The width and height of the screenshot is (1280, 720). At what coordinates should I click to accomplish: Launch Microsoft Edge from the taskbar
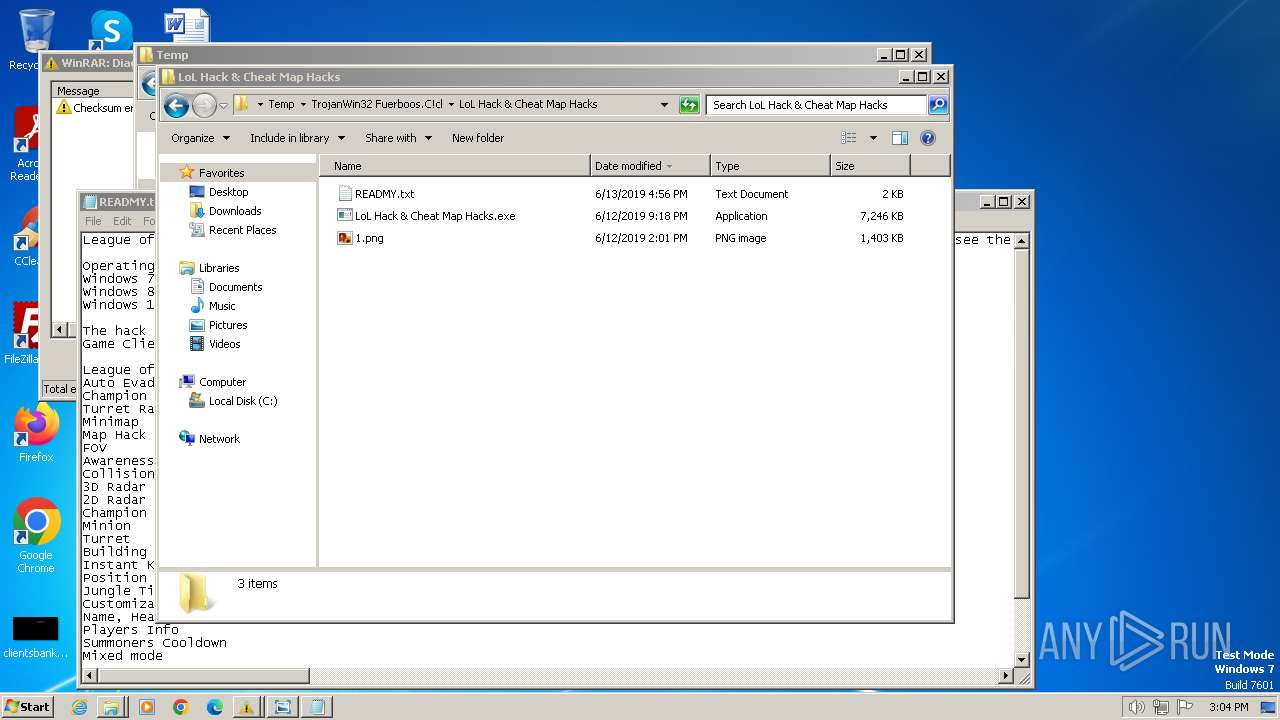pos(214,707)
